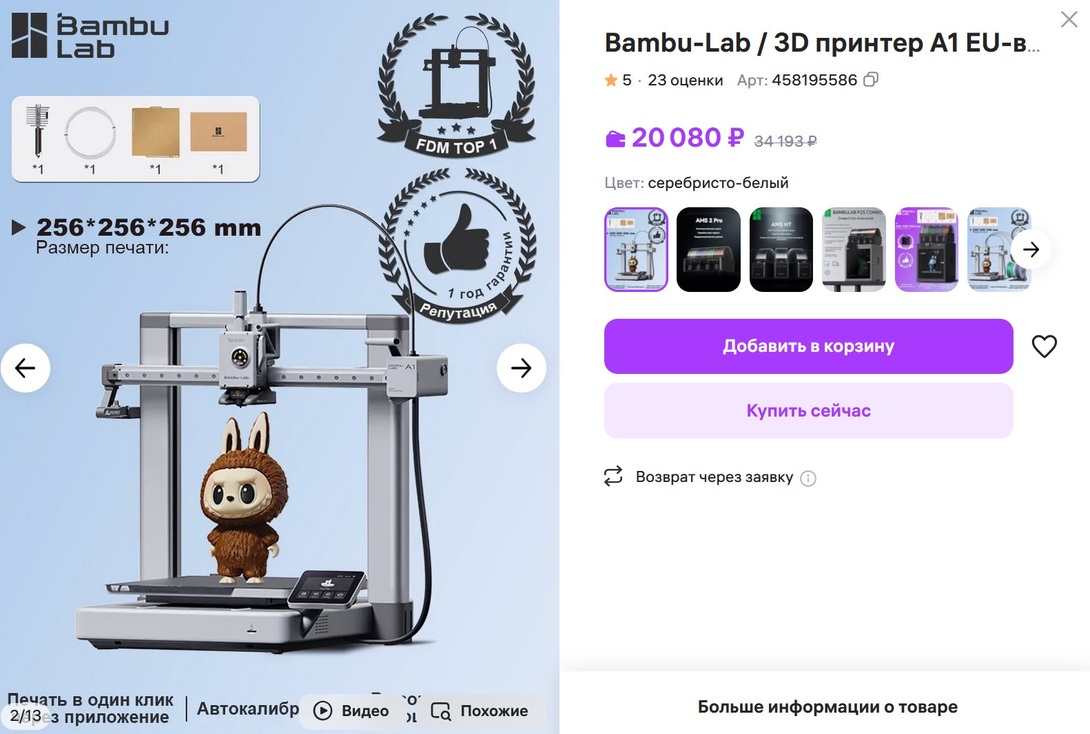Play the product video
Viewport: 1090px width, 734px height.
tap(351, 710)
